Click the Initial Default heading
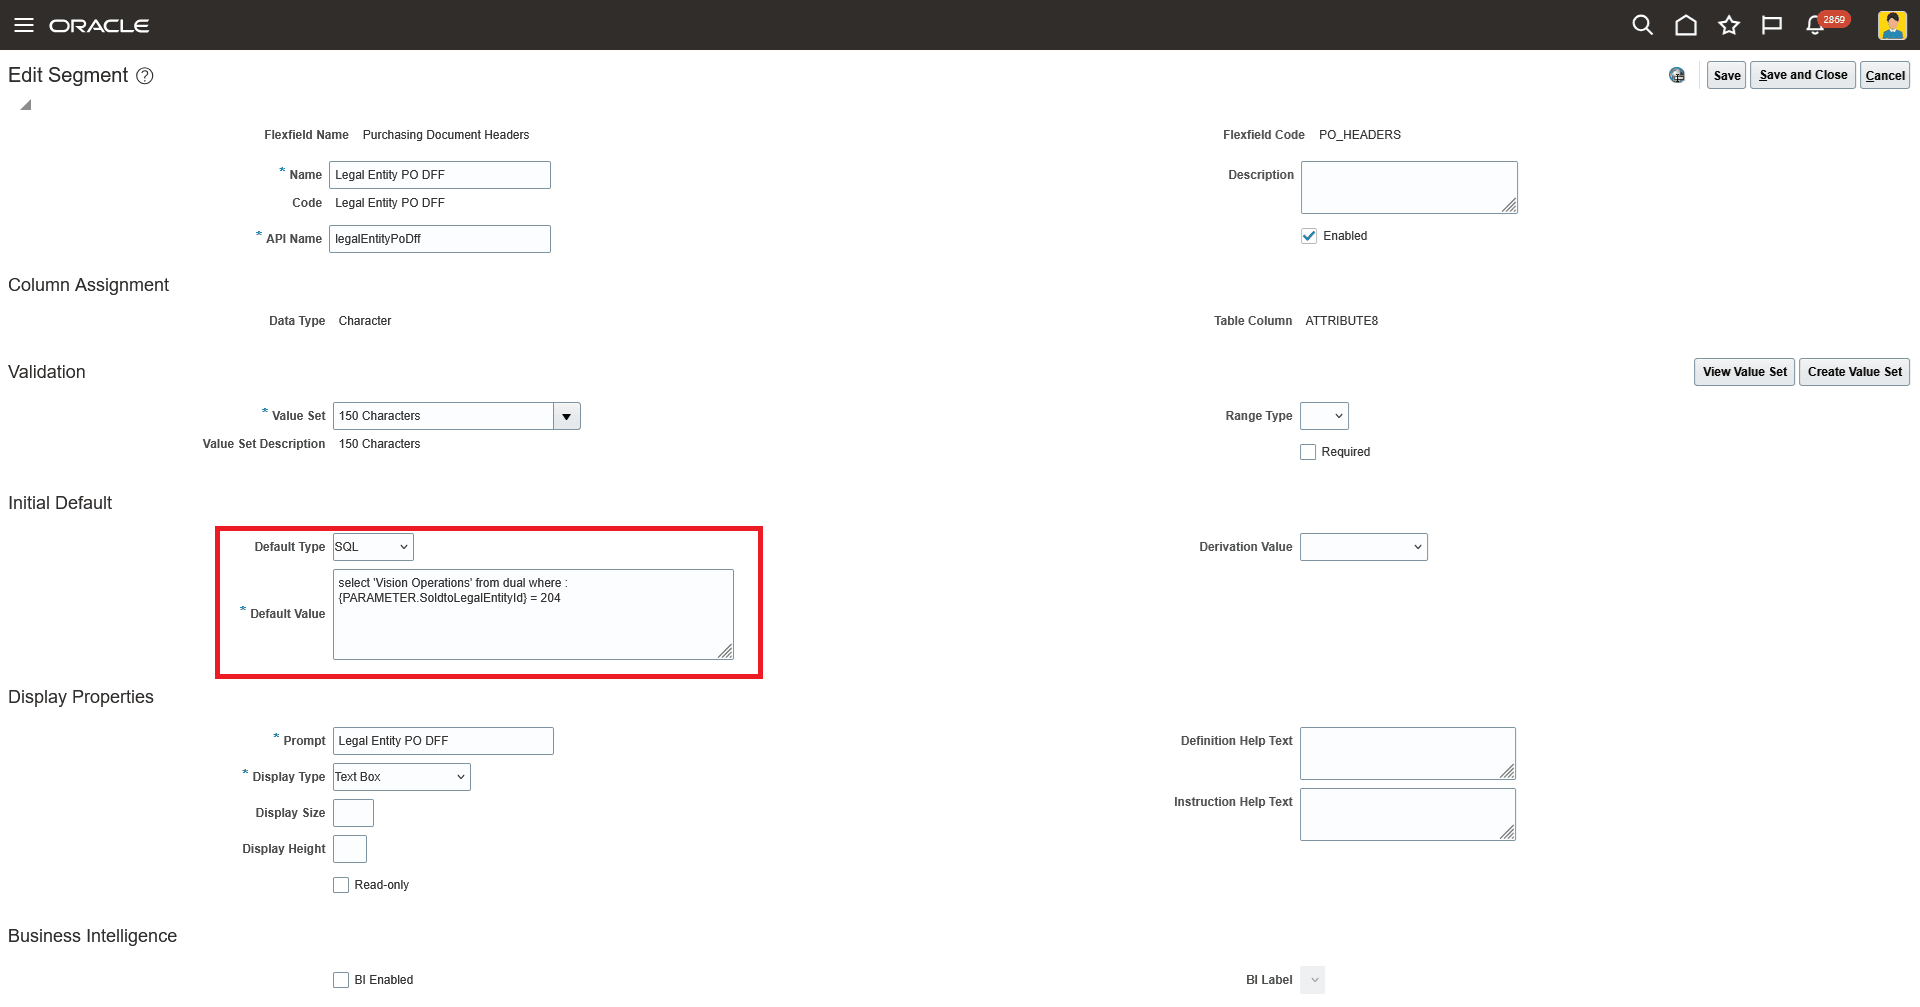 [x=60, y=504]
